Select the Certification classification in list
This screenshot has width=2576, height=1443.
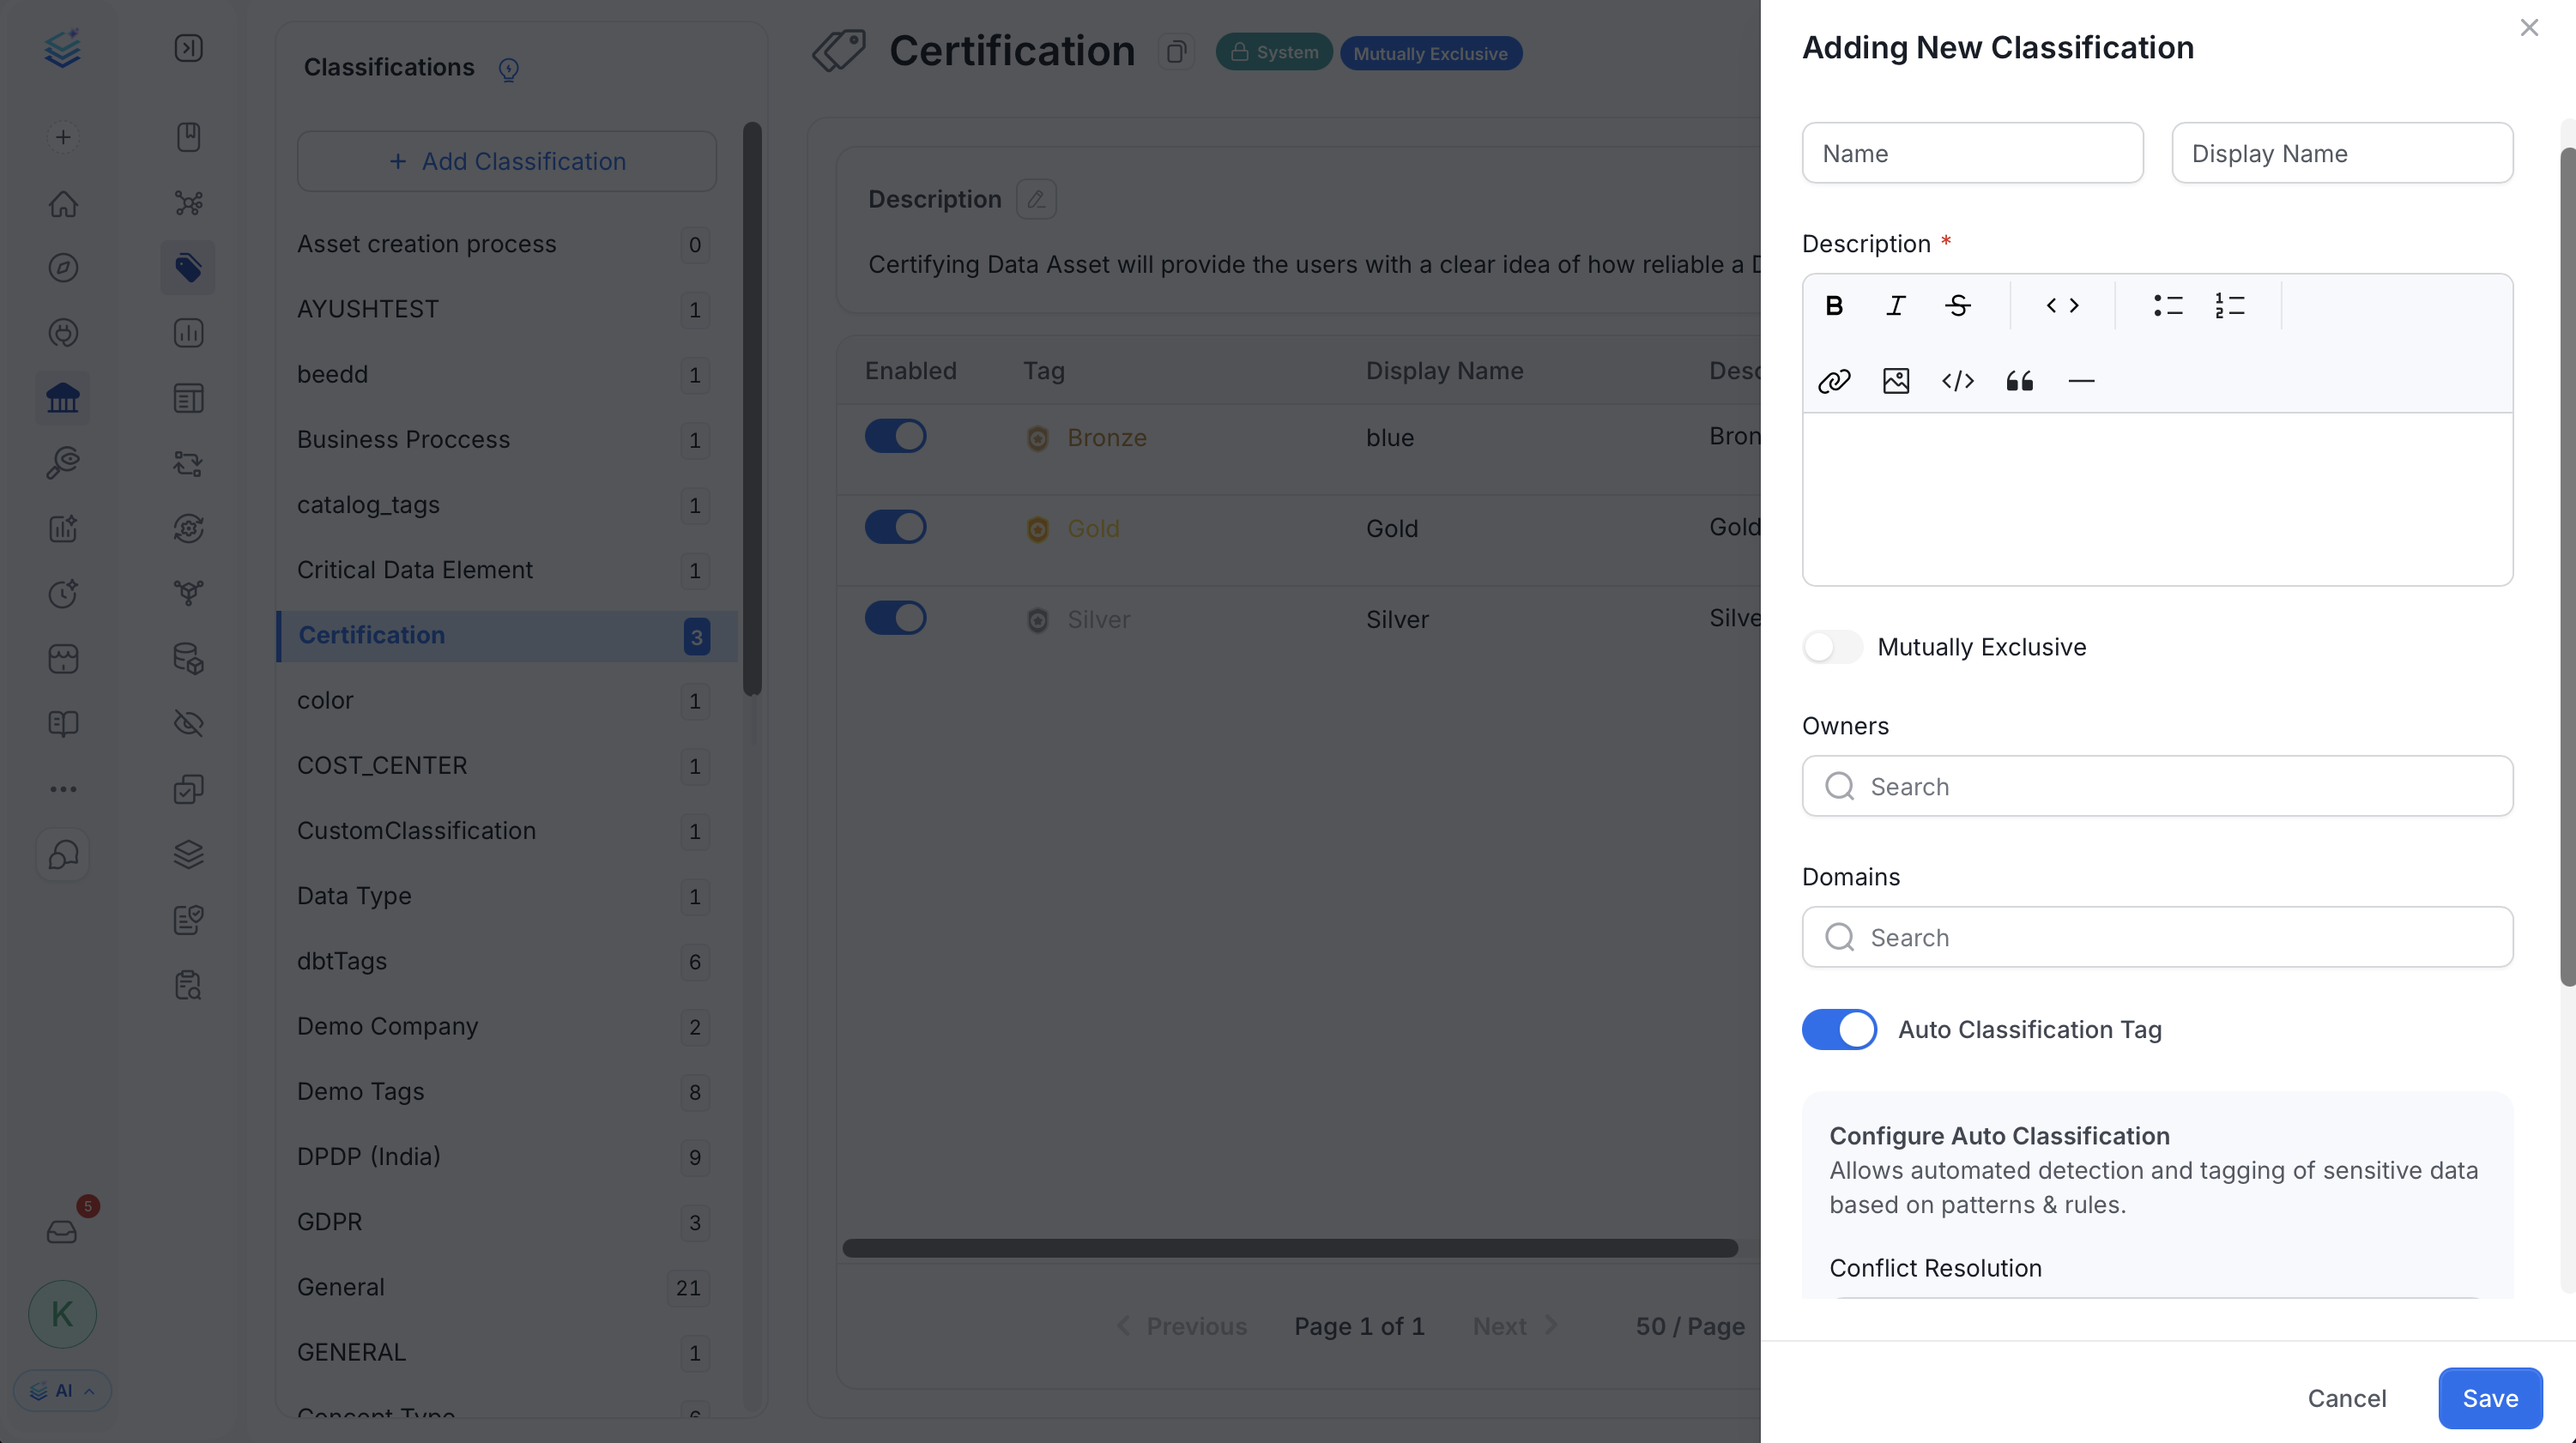click(507, 636)
